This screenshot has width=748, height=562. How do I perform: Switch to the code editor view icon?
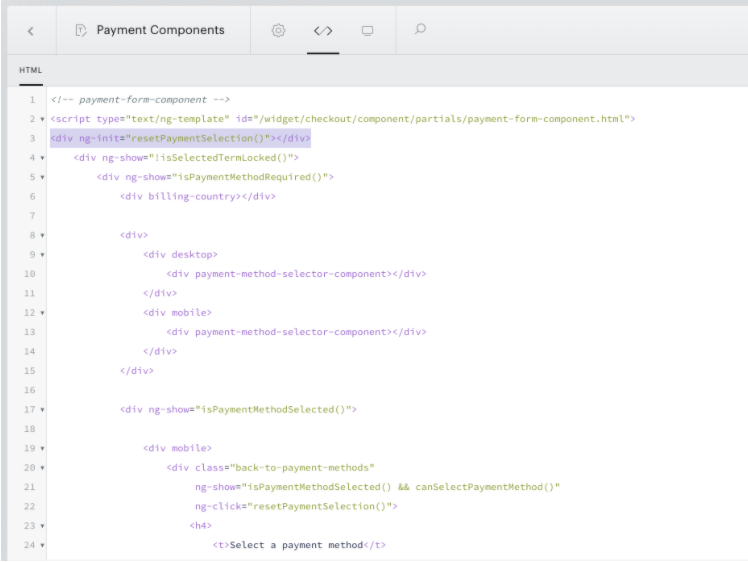tap(323, 31)
